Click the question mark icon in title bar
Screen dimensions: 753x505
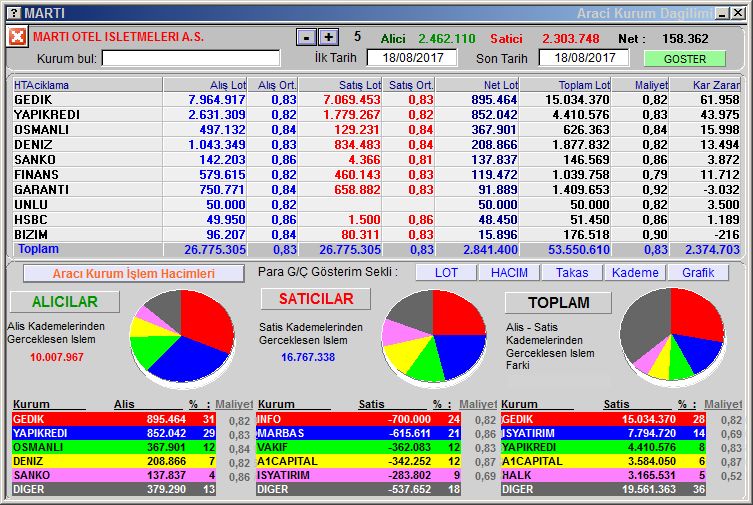tap(14, 13)
